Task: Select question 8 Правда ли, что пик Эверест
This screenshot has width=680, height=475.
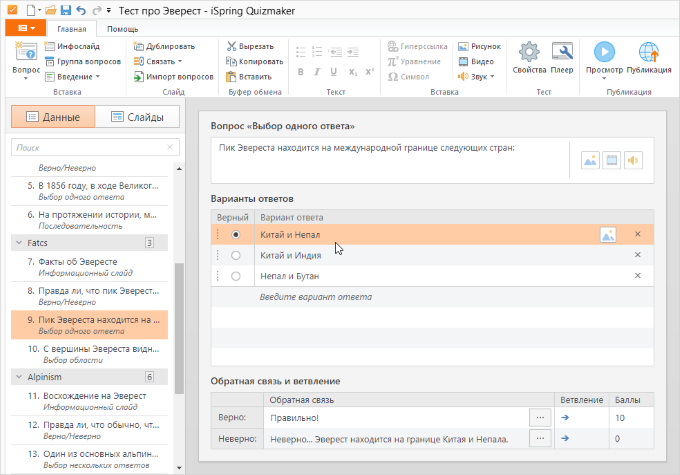Action: 89,296
